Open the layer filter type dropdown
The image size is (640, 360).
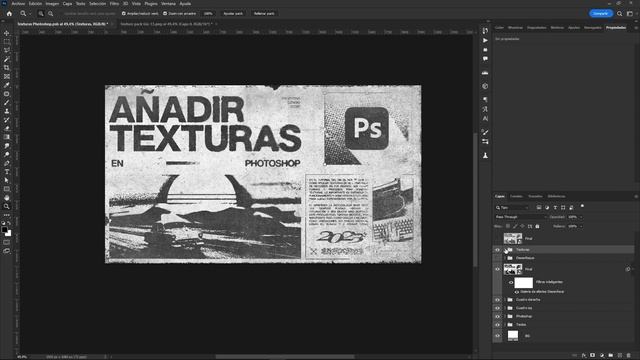[512, 208]
